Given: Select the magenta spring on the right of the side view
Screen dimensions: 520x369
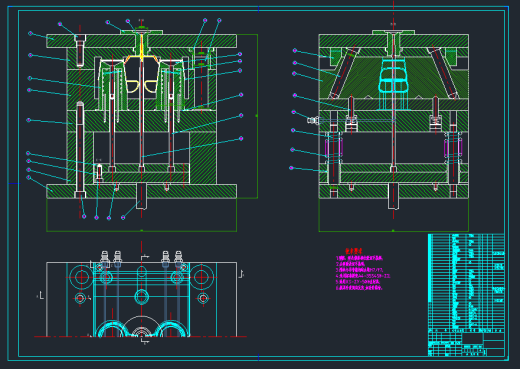Looking at the screenshot, I should [453, 147].
